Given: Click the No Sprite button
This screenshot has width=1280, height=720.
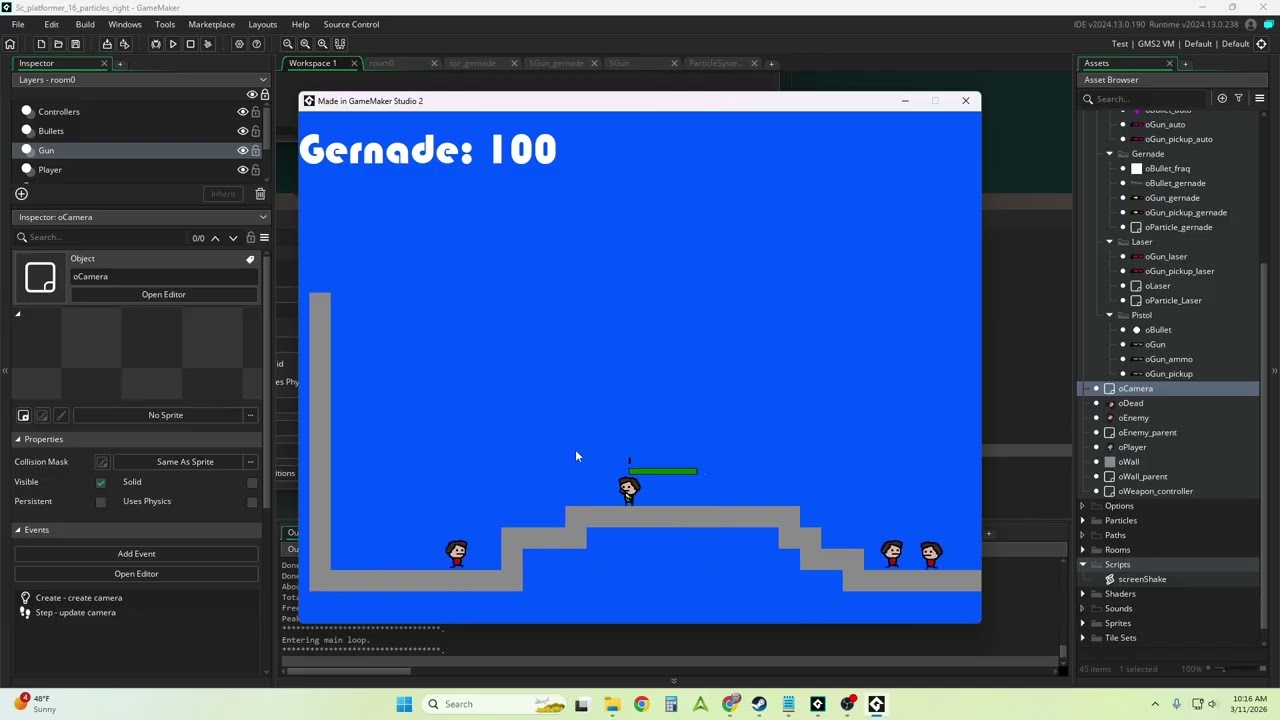Looking at the screenshot, I should [x=165, y=415].
